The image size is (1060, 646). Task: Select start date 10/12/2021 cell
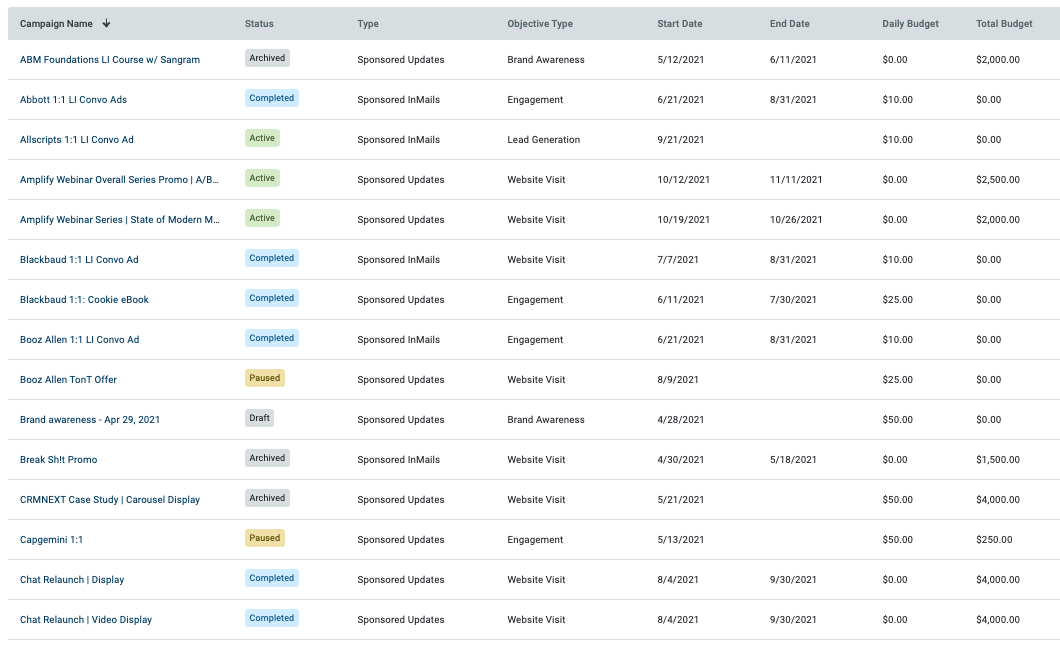tap(683, 179)
